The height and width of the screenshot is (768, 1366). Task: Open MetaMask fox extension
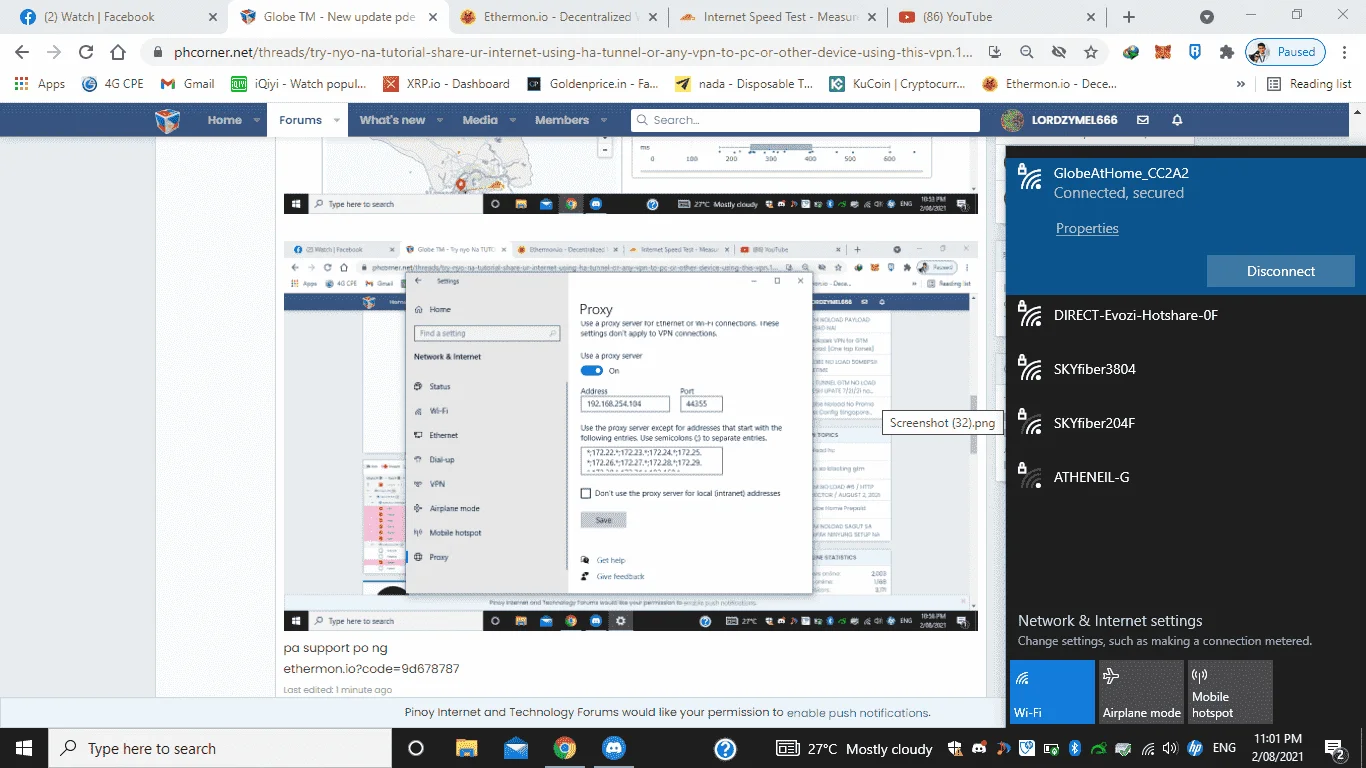click(x=1162, y=52)
